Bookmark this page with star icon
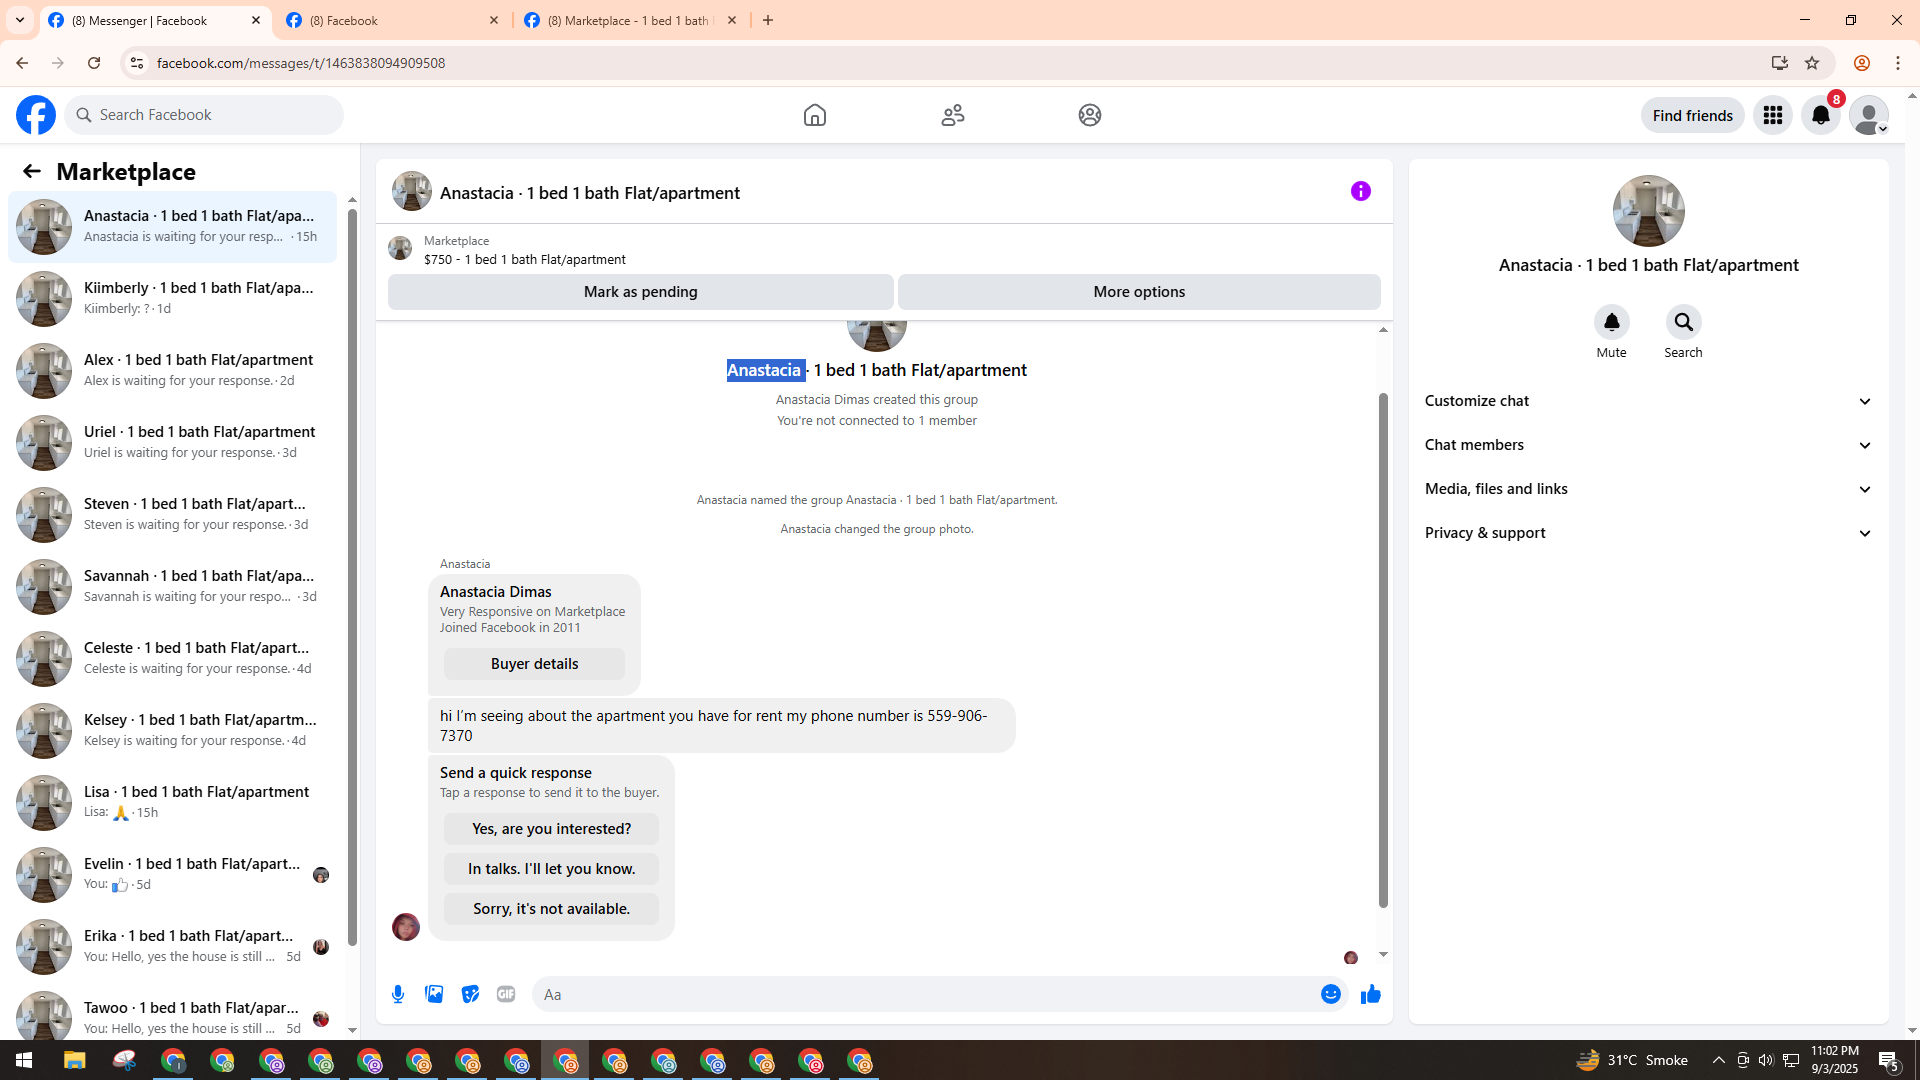Viewport: 1920px width, 1080px height. pyautogui.click(x=1812, y=63)
